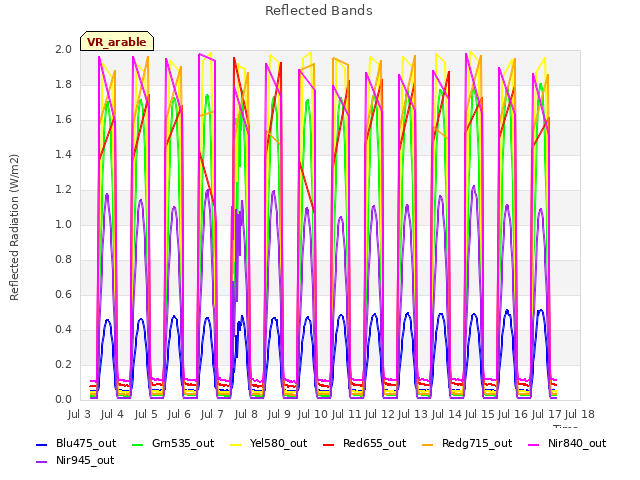Click the Jul 9 x-axis tick label
Image resolution: width=640 pixels, height=480 pixels.
tap(279, 414)
